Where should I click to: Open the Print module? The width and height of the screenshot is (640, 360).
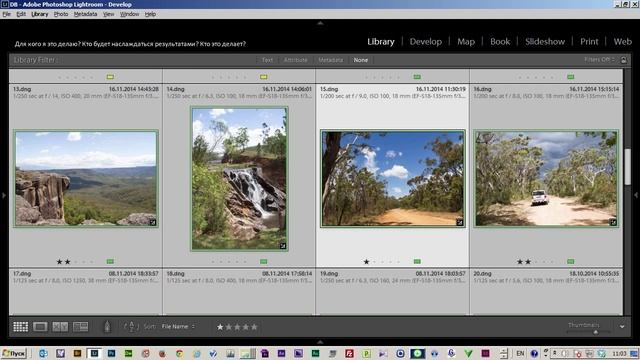pyautogui.click(x=589, y=42)
